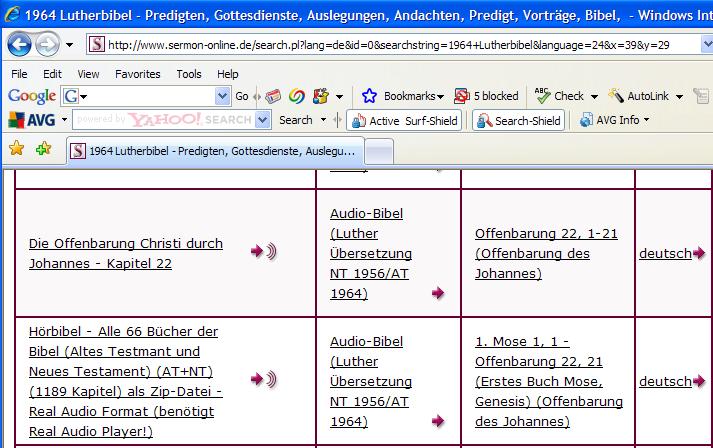The height and width of the screenshot is (448, 713).
Task: Toggle Active Surf-Shield button
Action: 404,121
